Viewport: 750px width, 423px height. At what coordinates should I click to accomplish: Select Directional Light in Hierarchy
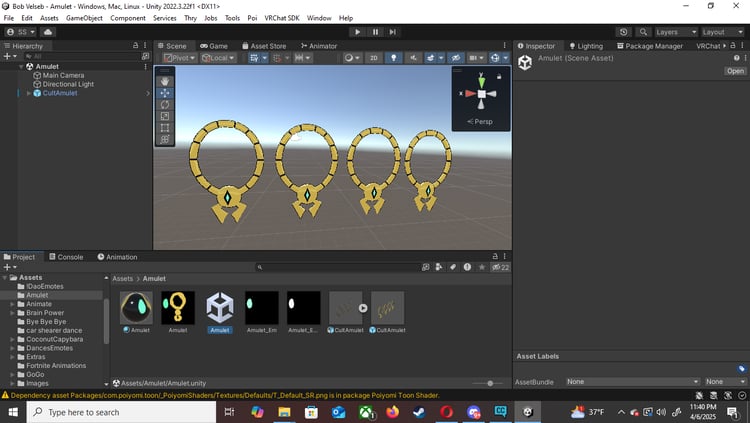point(68,84)
